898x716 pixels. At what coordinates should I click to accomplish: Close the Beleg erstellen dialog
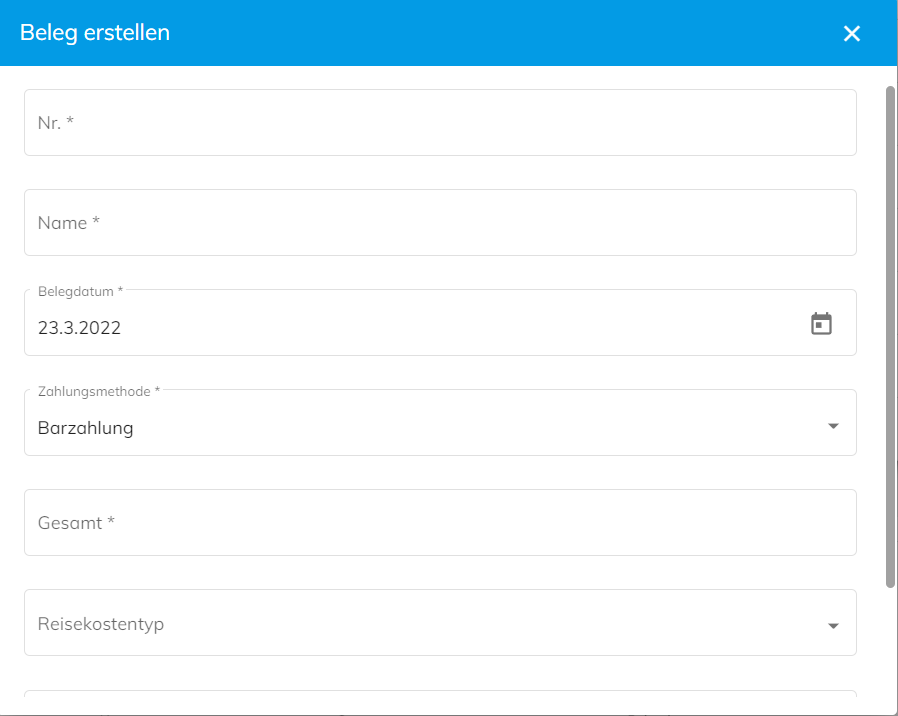point(852,33)
